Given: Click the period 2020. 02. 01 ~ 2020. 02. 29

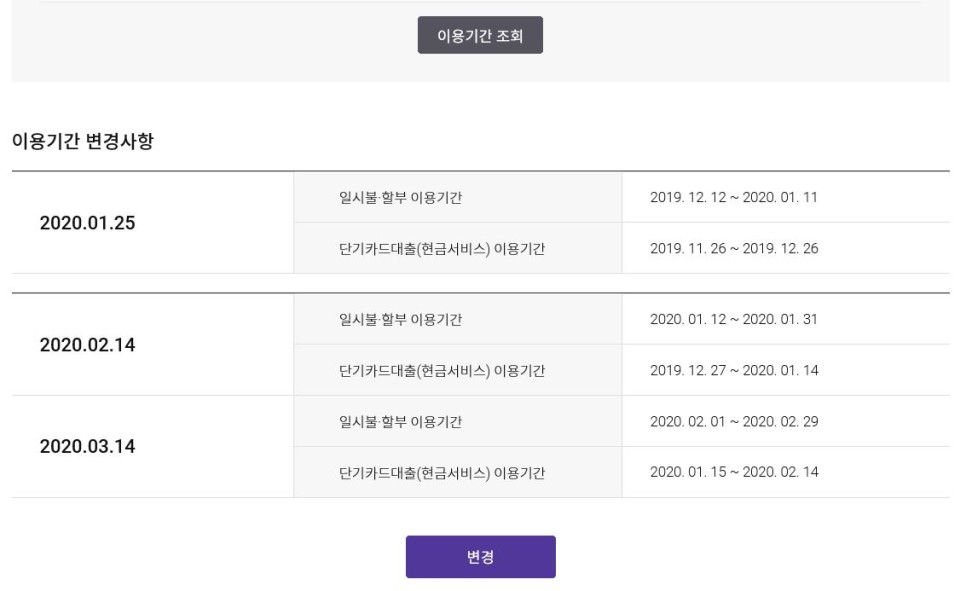Looking at the screenshot, I should point(734,422).
